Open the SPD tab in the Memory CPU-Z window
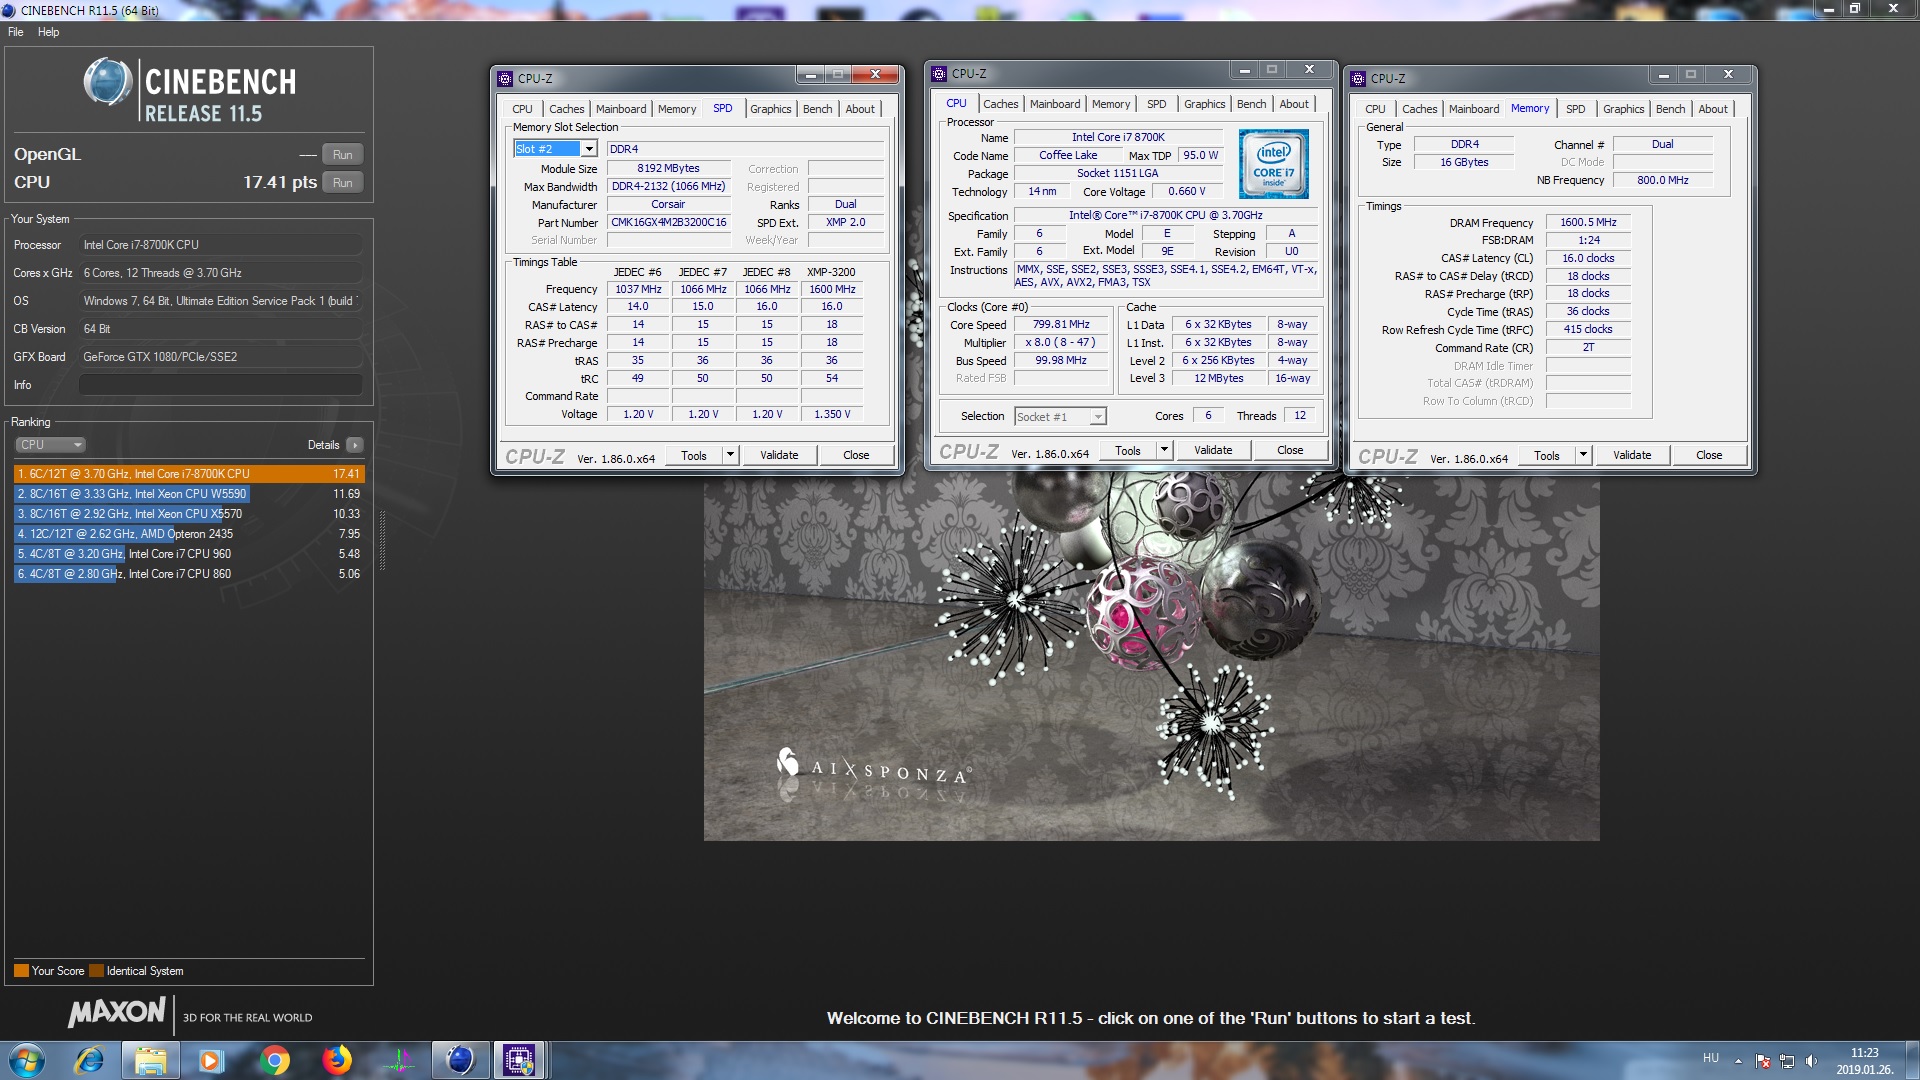 [1575, 109]
